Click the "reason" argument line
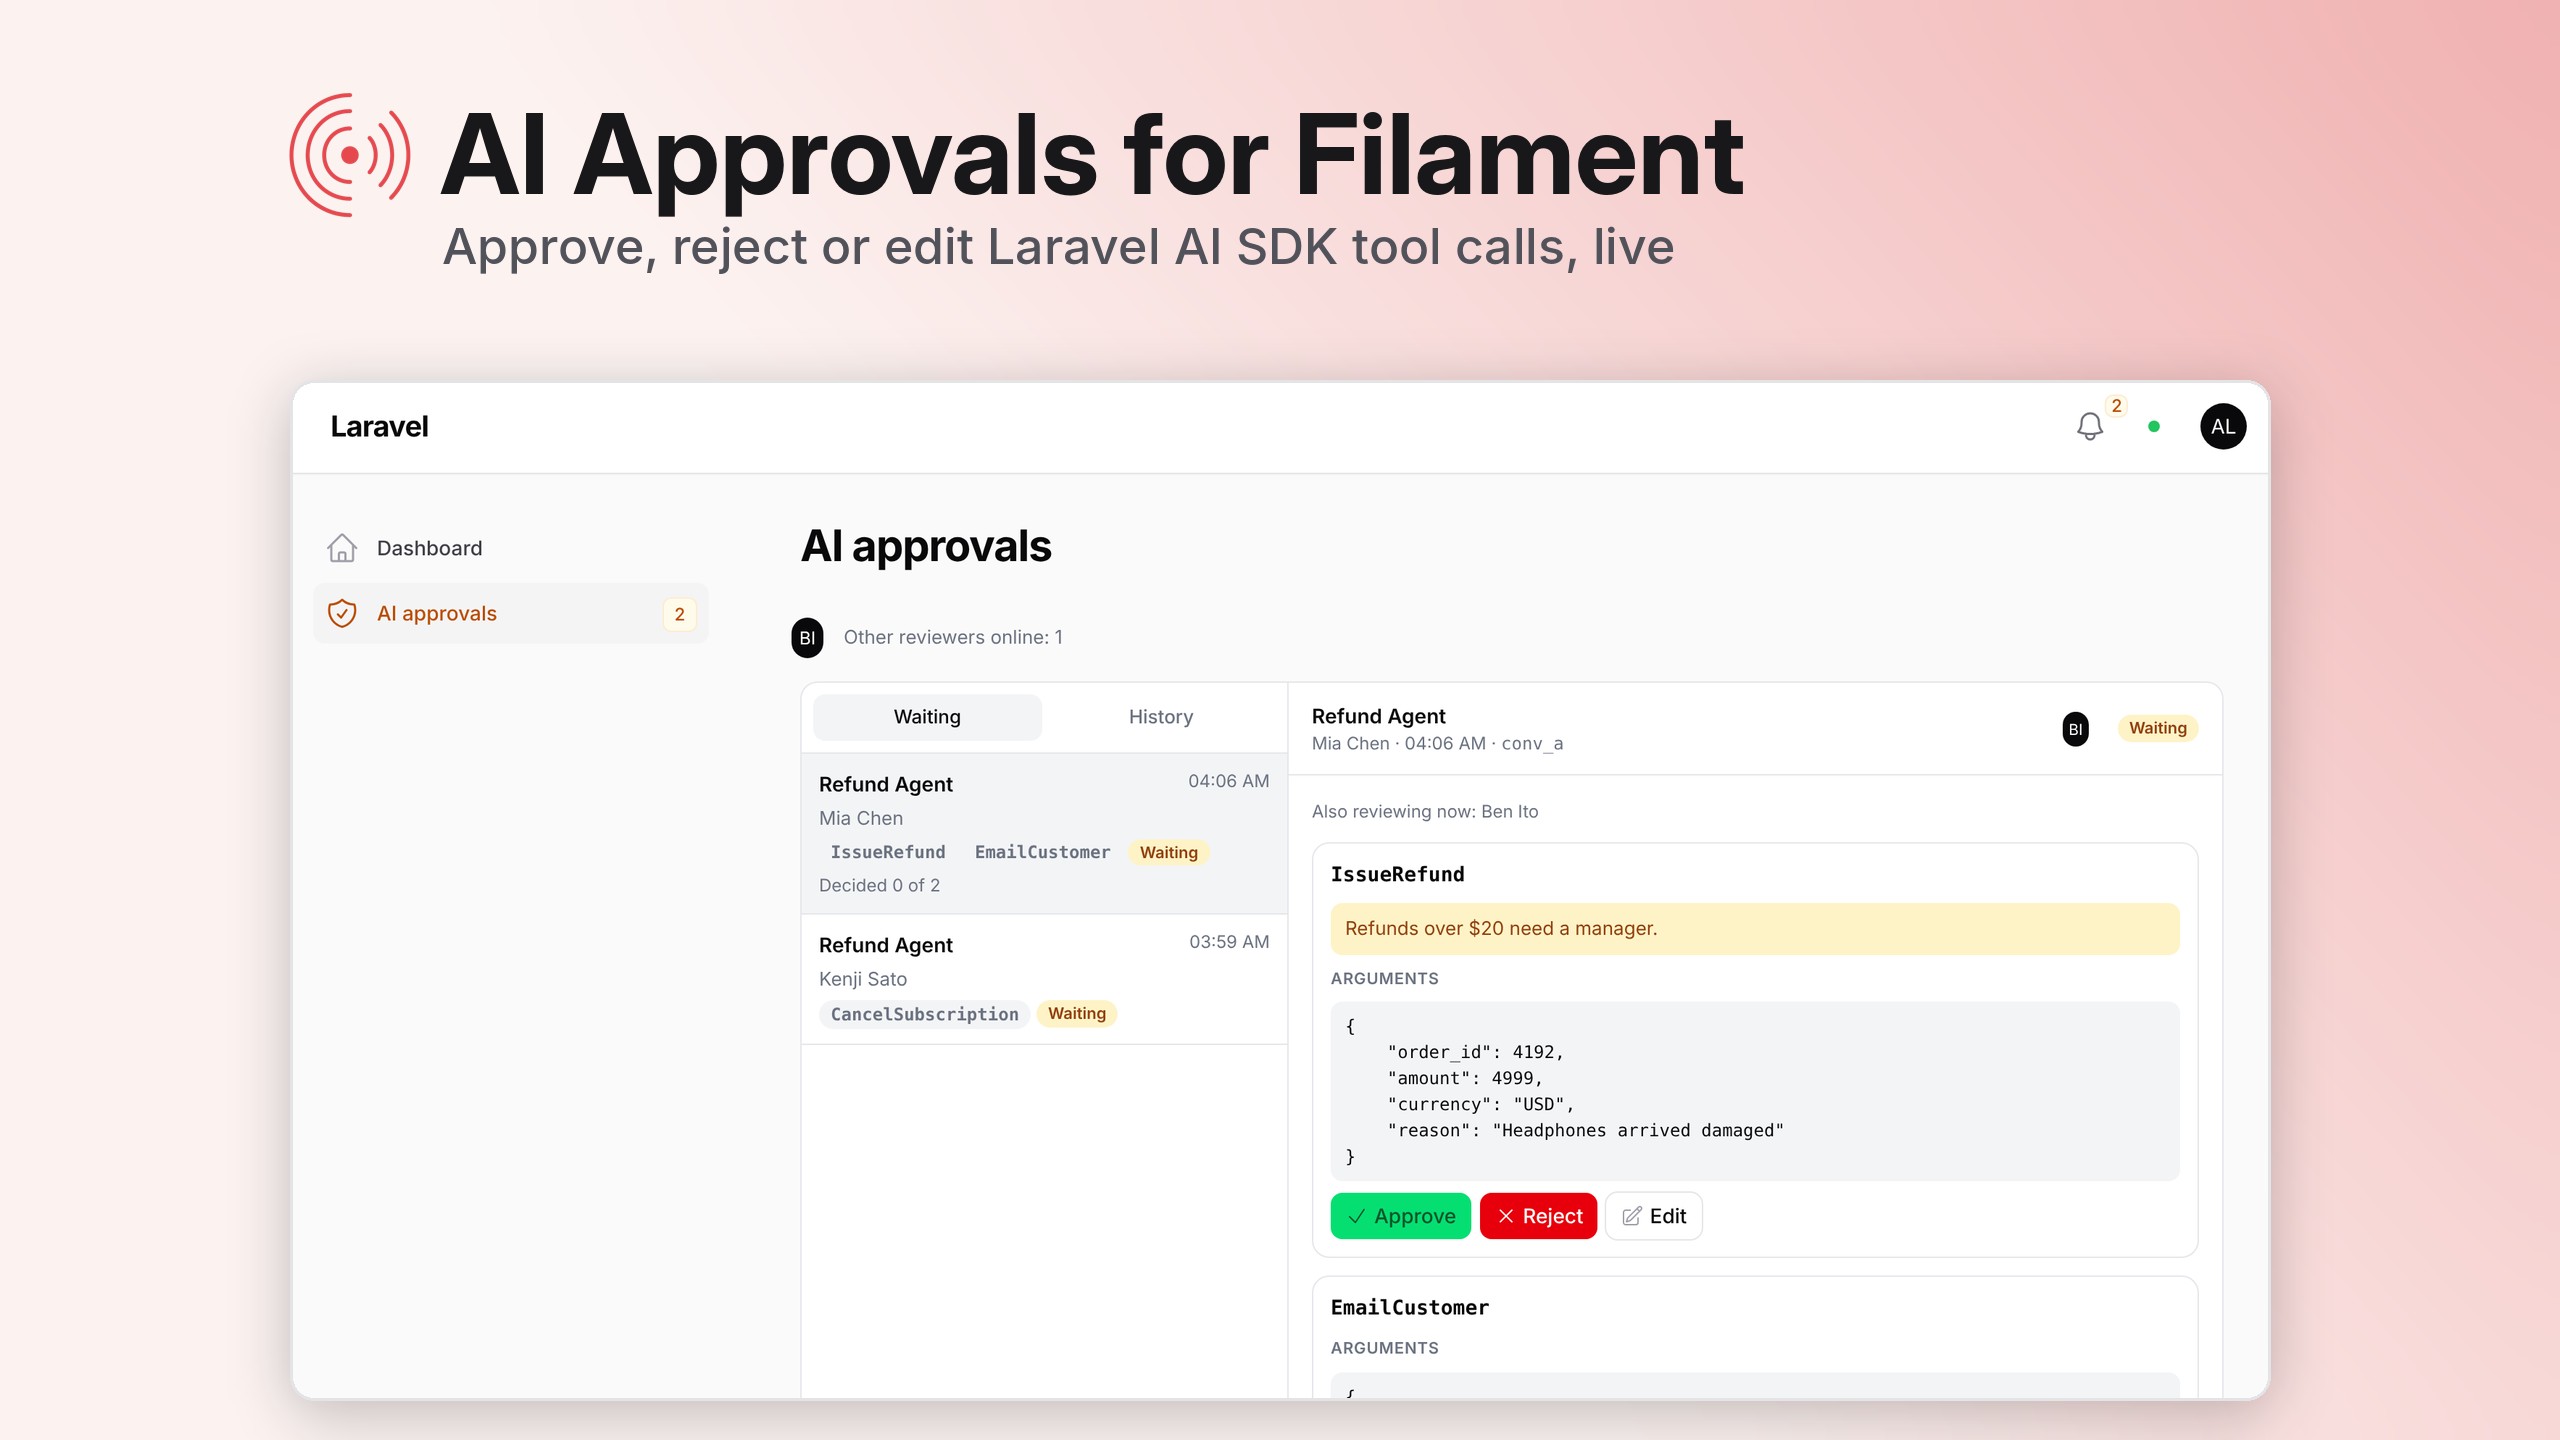This screenshot has width=2560, height=1440. 1585,1130
